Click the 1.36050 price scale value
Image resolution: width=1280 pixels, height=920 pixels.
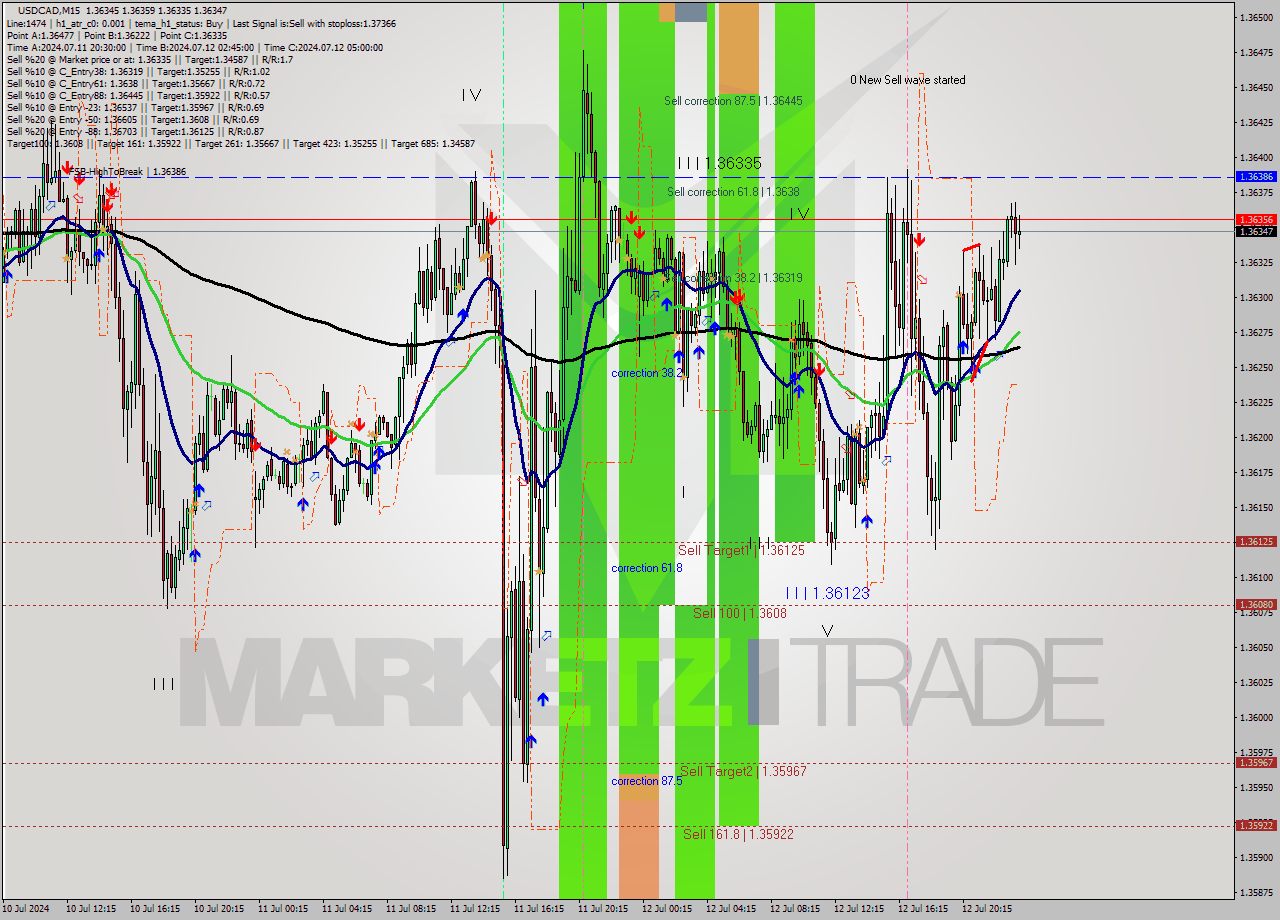(1256, 647)
